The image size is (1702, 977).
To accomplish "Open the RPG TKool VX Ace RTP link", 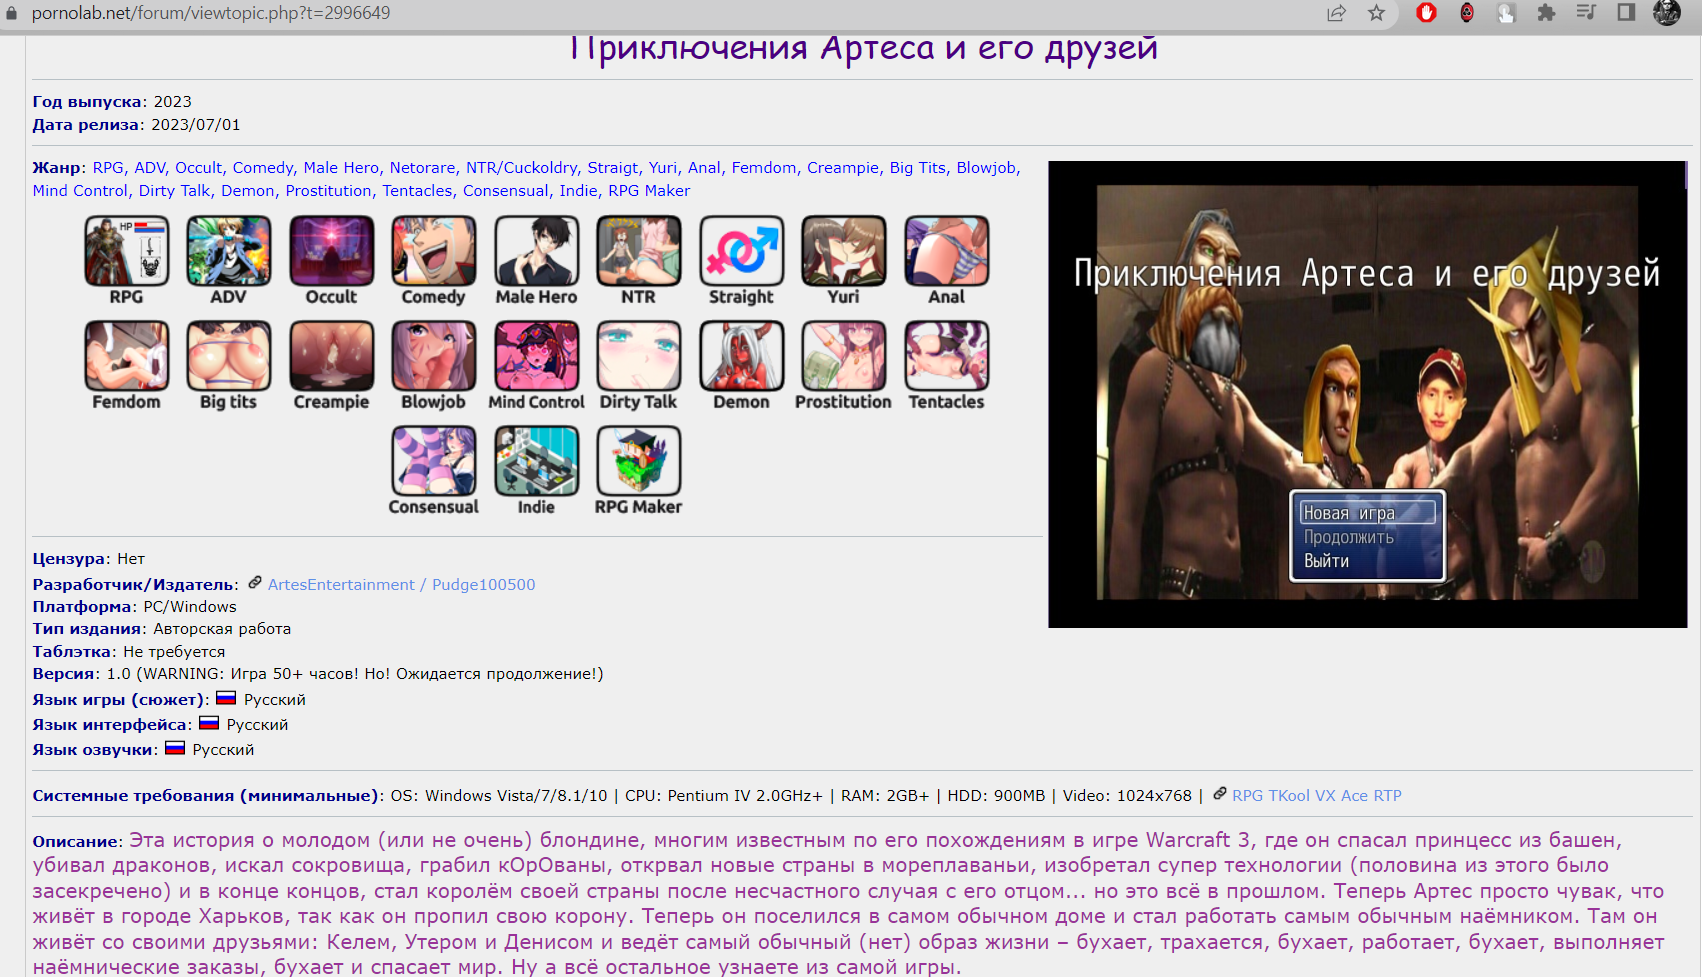I will pos(1317,796).
